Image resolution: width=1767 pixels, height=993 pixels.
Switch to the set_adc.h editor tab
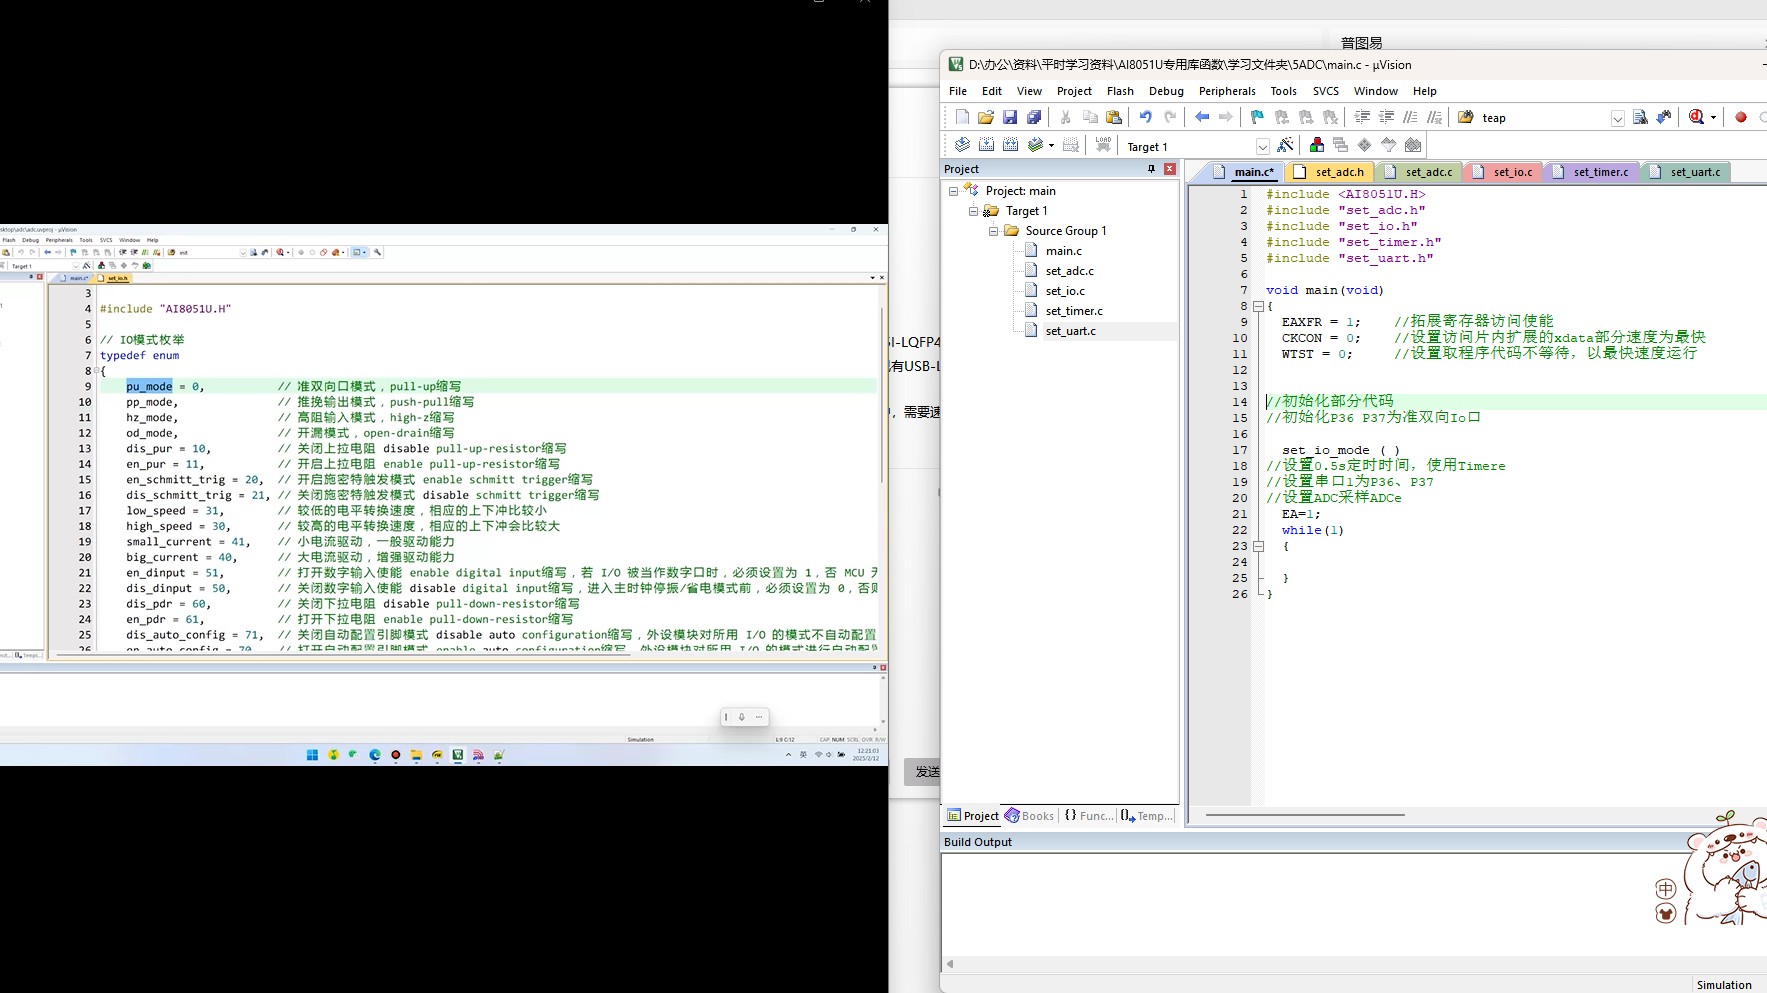[x=1329, y=172]
